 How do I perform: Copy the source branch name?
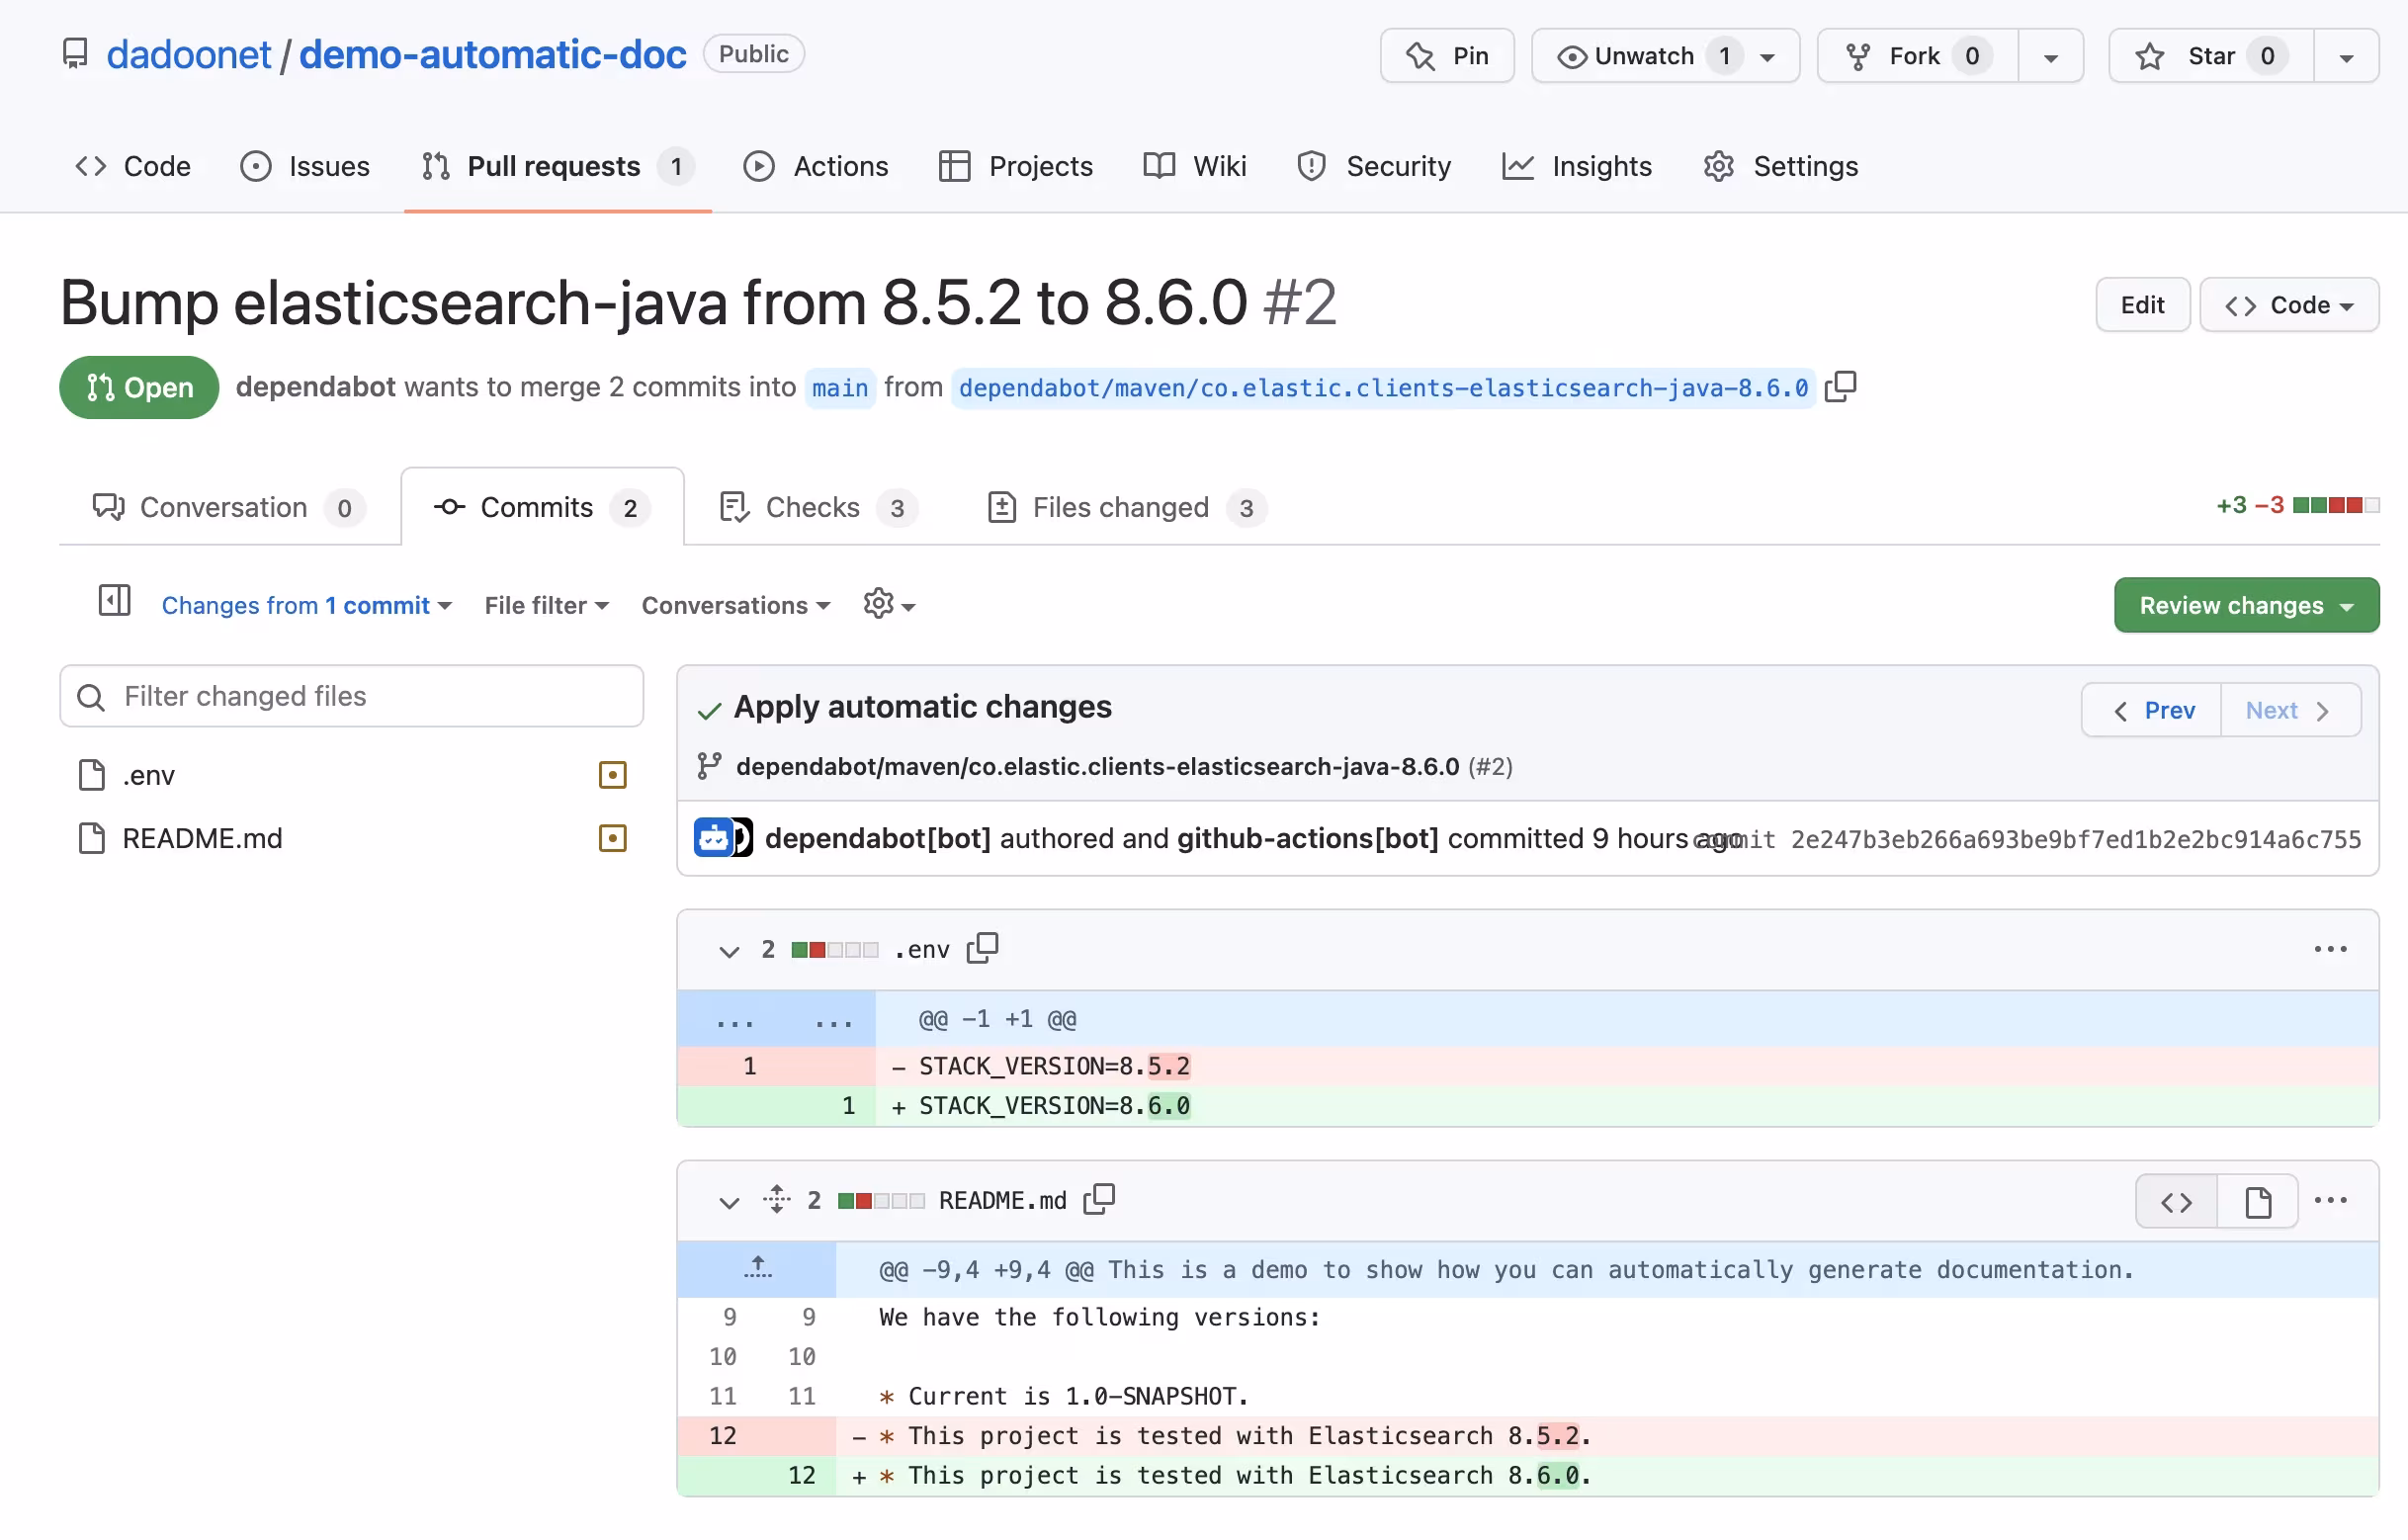pyautogui.click(x=1841, y=387)
